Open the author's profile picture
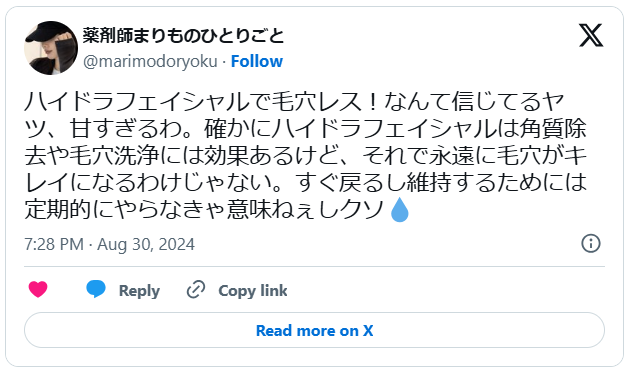 51,48
